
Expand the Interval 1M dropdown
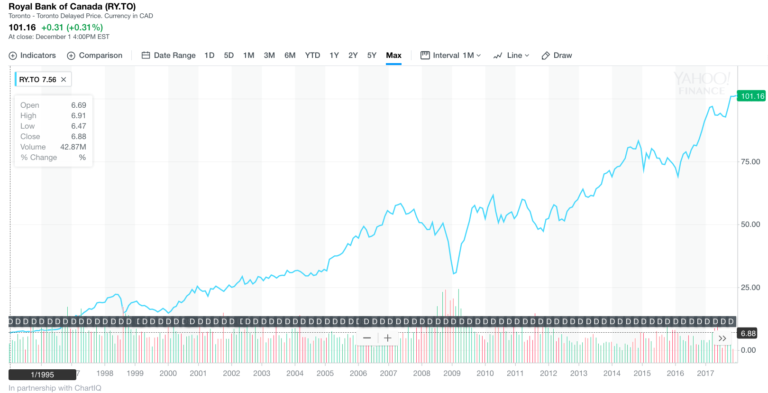(x=451, y=55)
